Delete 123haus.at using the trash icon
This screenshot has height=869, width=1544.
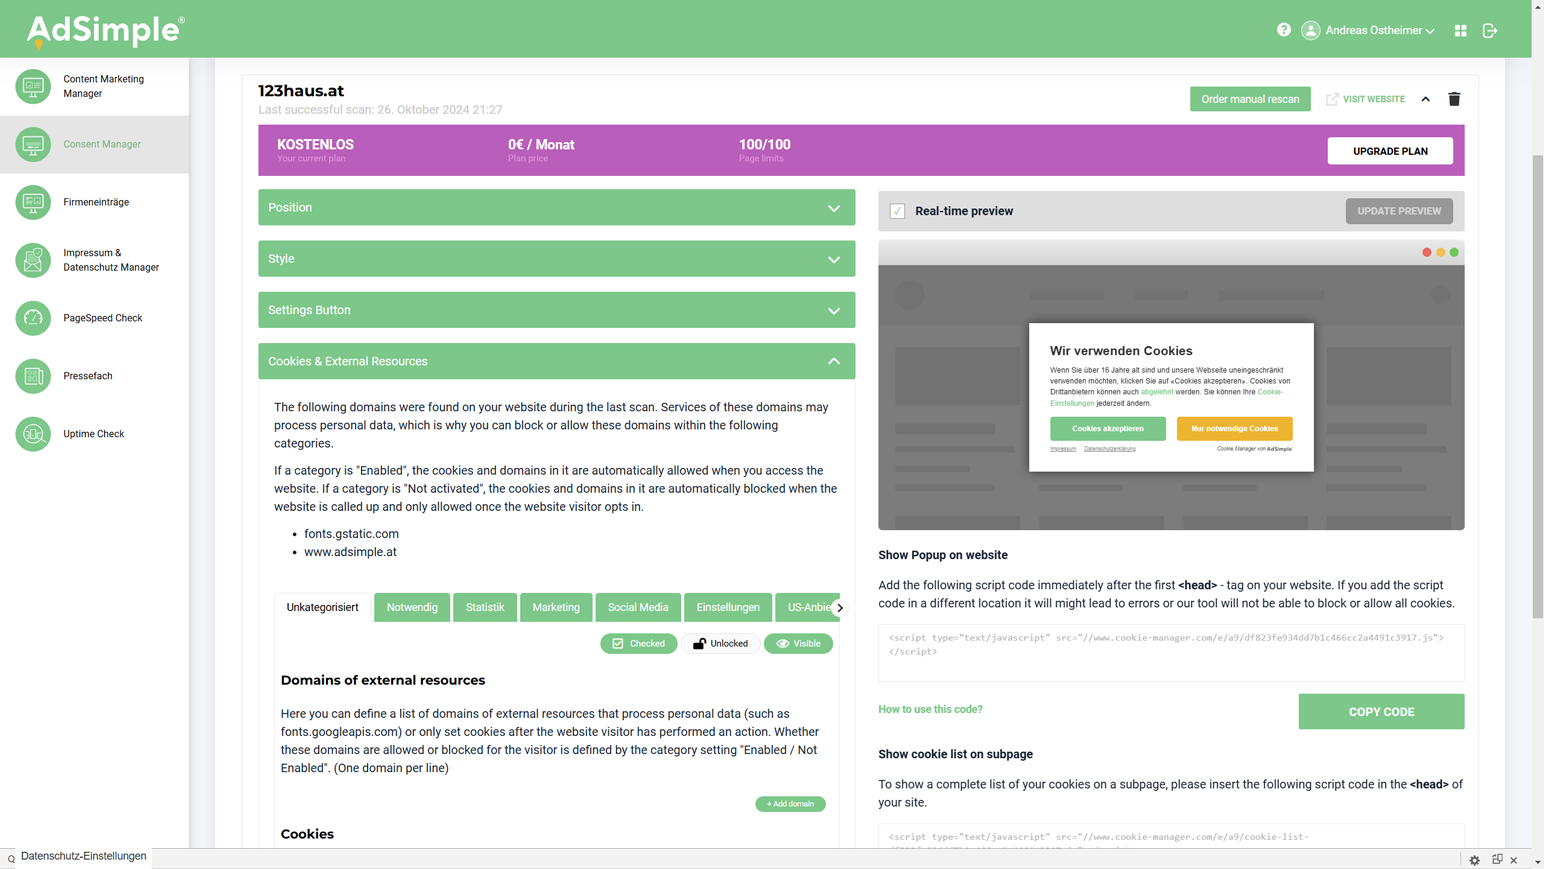1454,99
